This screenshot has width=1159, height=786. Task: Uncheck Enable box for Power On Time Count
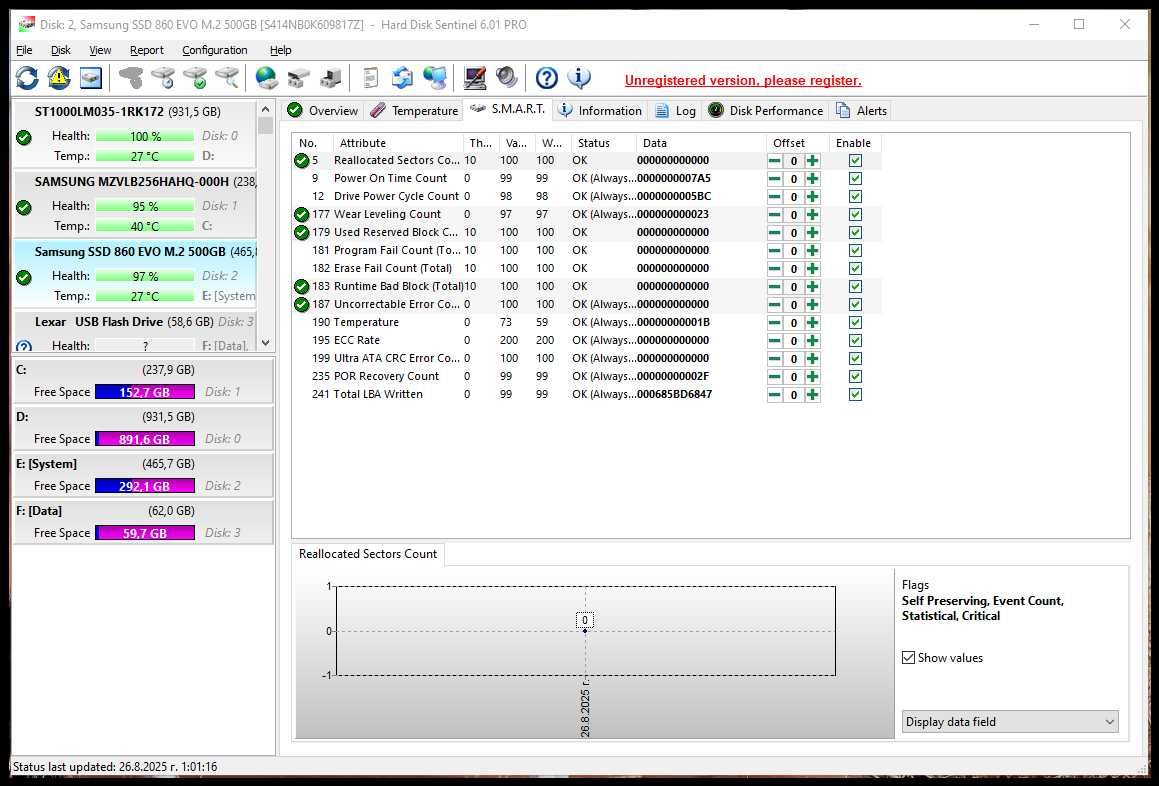point(855,178)
